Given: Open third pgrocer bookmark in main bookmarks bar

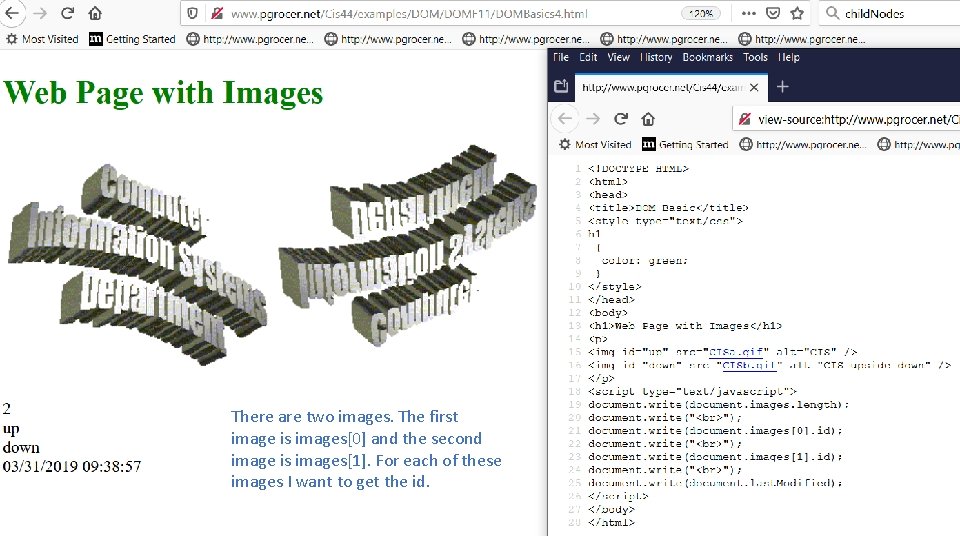Looking at the screenshot, I should (525, 39).
